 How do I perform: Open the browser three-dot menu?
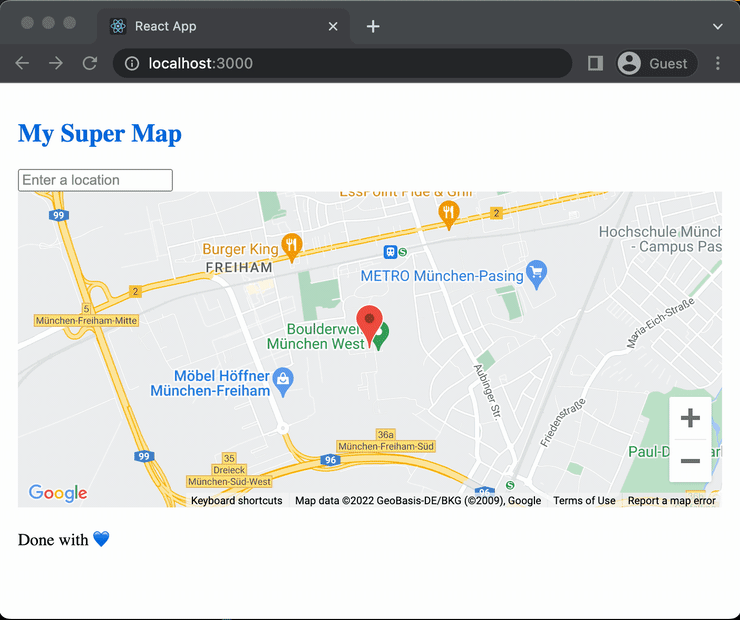point(718,63)
